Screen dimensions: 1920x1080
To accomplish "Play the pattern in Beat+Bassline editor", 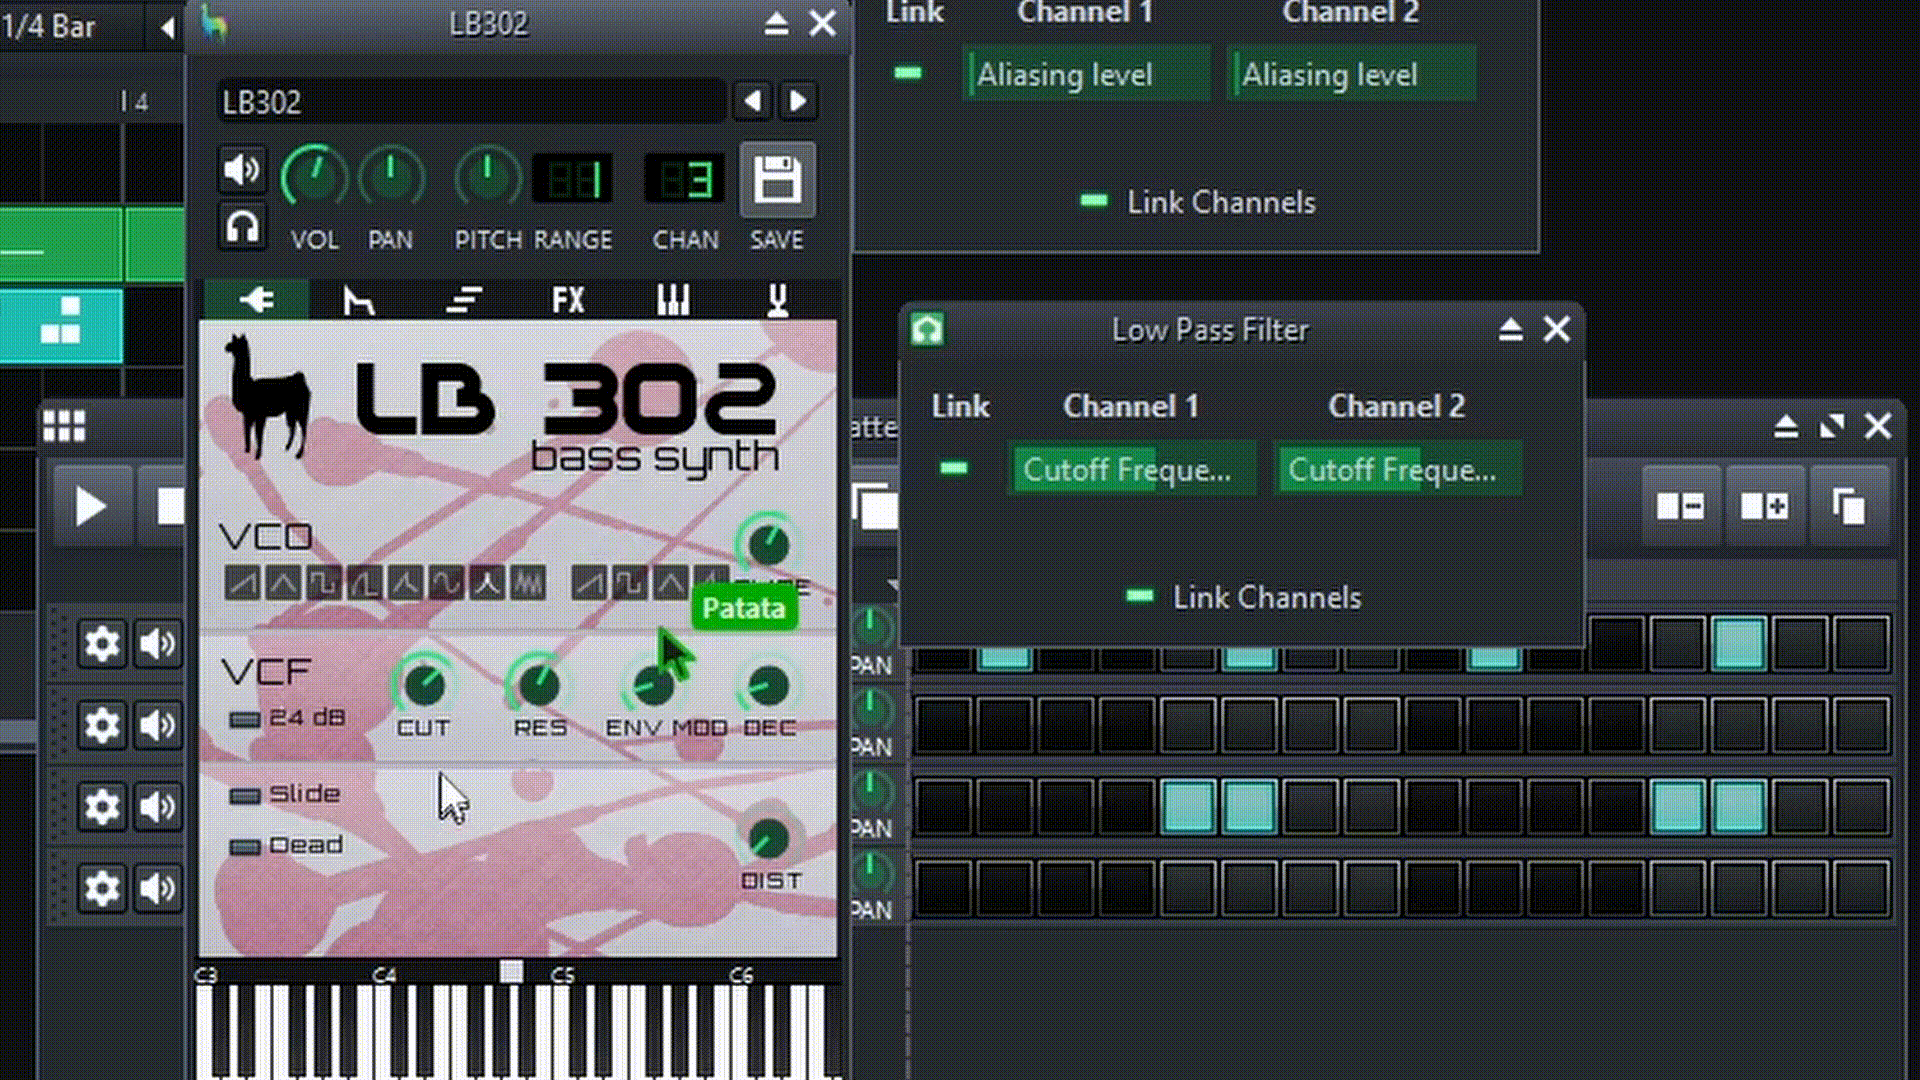I will coord(91,507).
